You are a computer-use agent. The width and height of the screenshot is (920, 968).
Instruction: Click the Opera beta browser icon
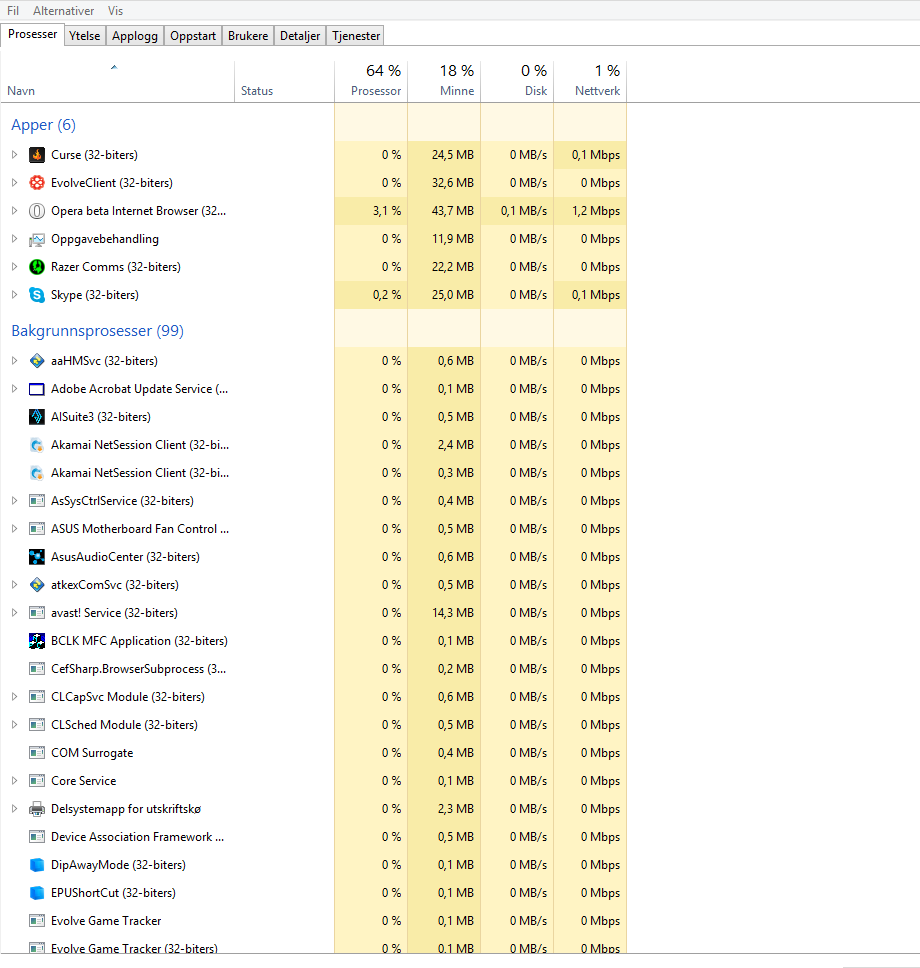tap(37, 211)
